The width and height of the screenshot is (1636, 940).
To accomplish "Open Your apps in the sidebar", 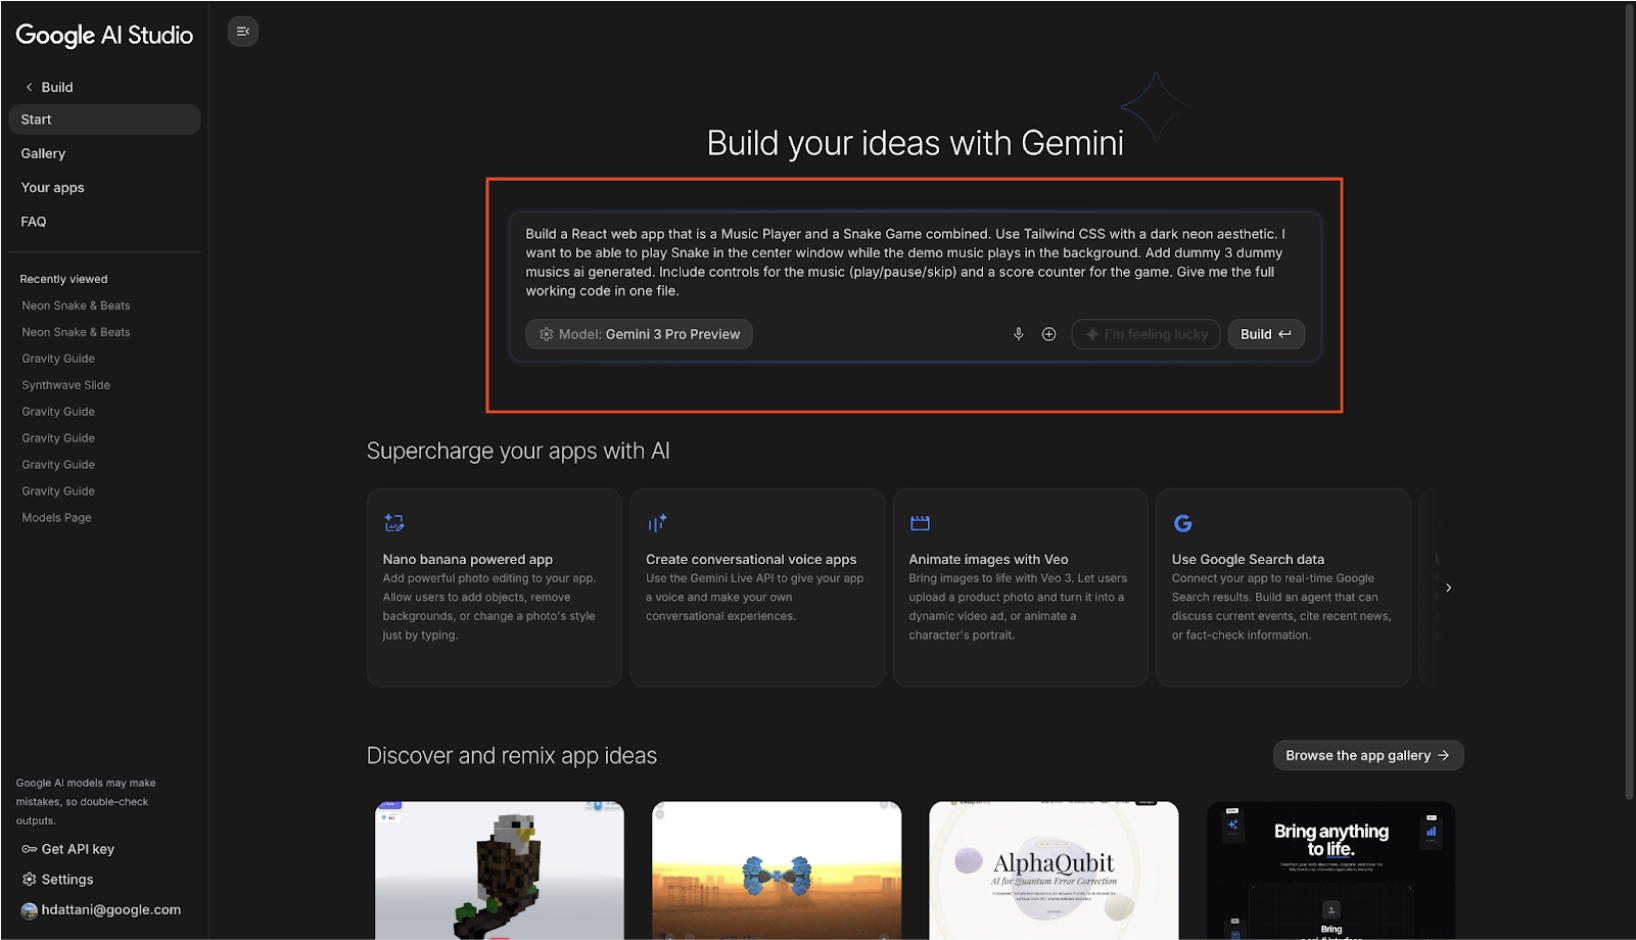I will click(53, 187).
